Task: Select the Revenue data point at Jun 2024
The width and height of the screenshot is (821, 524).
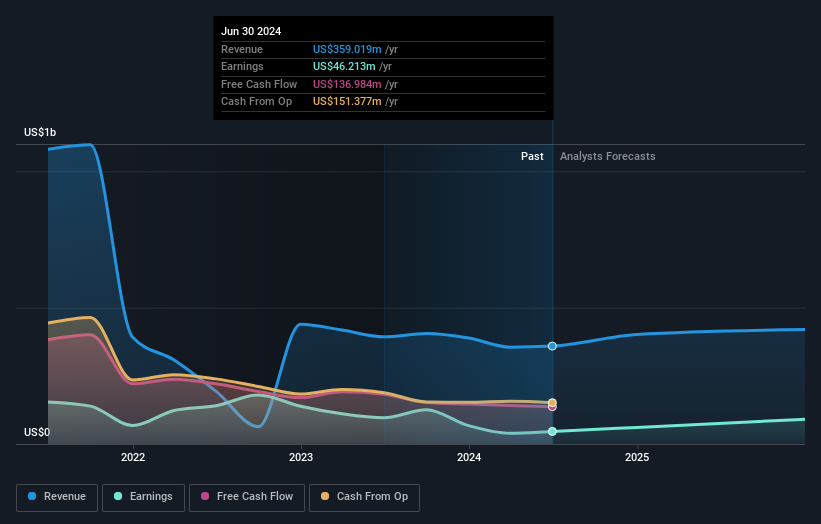Action: point(552,346)
